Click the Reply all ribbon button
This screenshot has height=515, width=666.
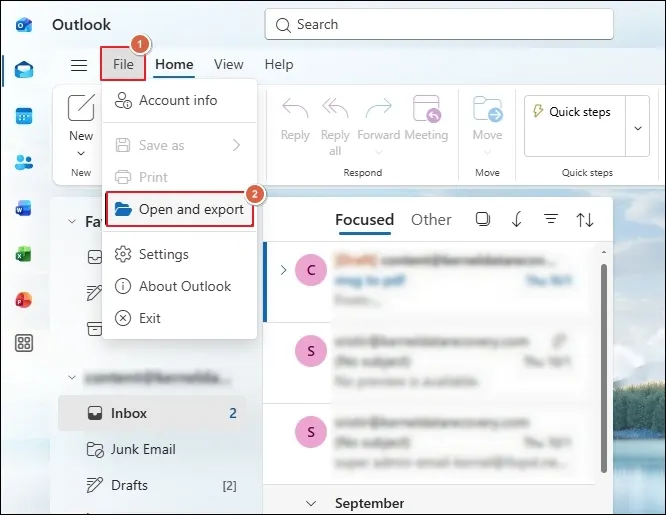coord(335,126)
